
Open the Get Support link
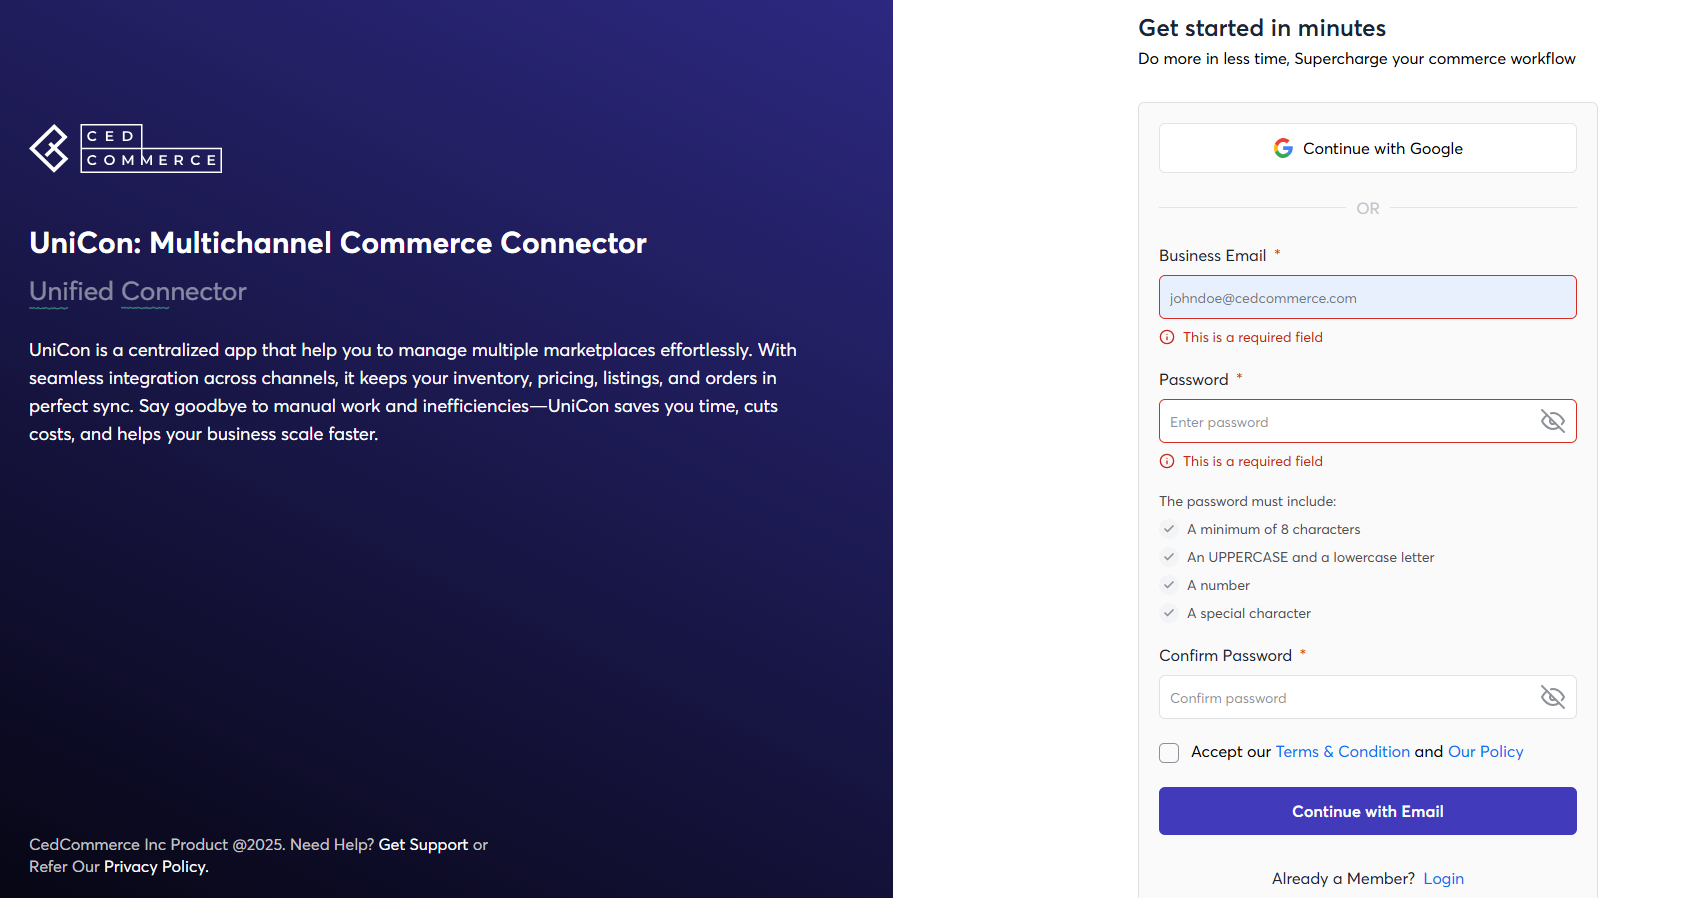423,845
